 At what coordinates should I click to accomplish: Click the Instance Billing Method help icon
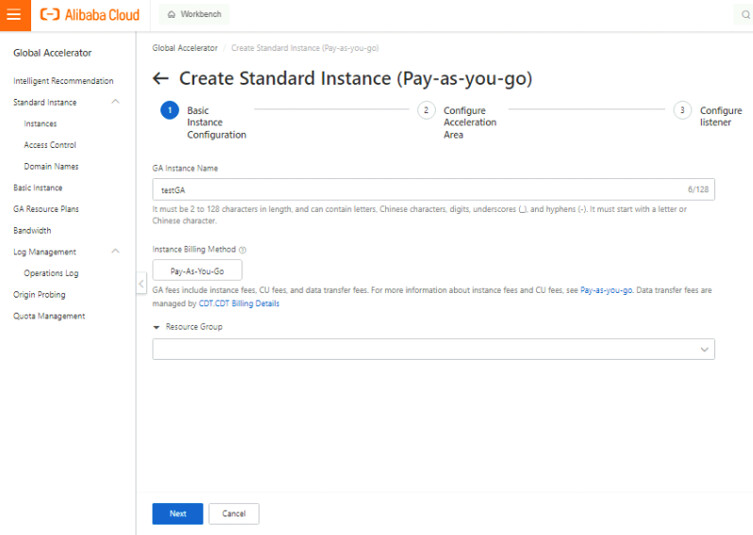[x=243, y=250]
